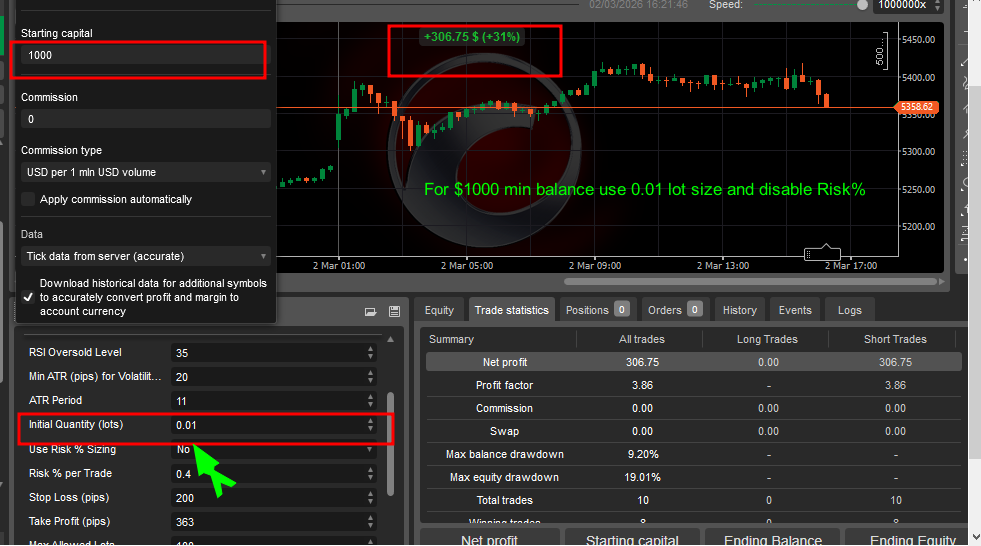Click the browser scrollbar down arrow
This screenshot has height=546, width=981.
[975, 537]
